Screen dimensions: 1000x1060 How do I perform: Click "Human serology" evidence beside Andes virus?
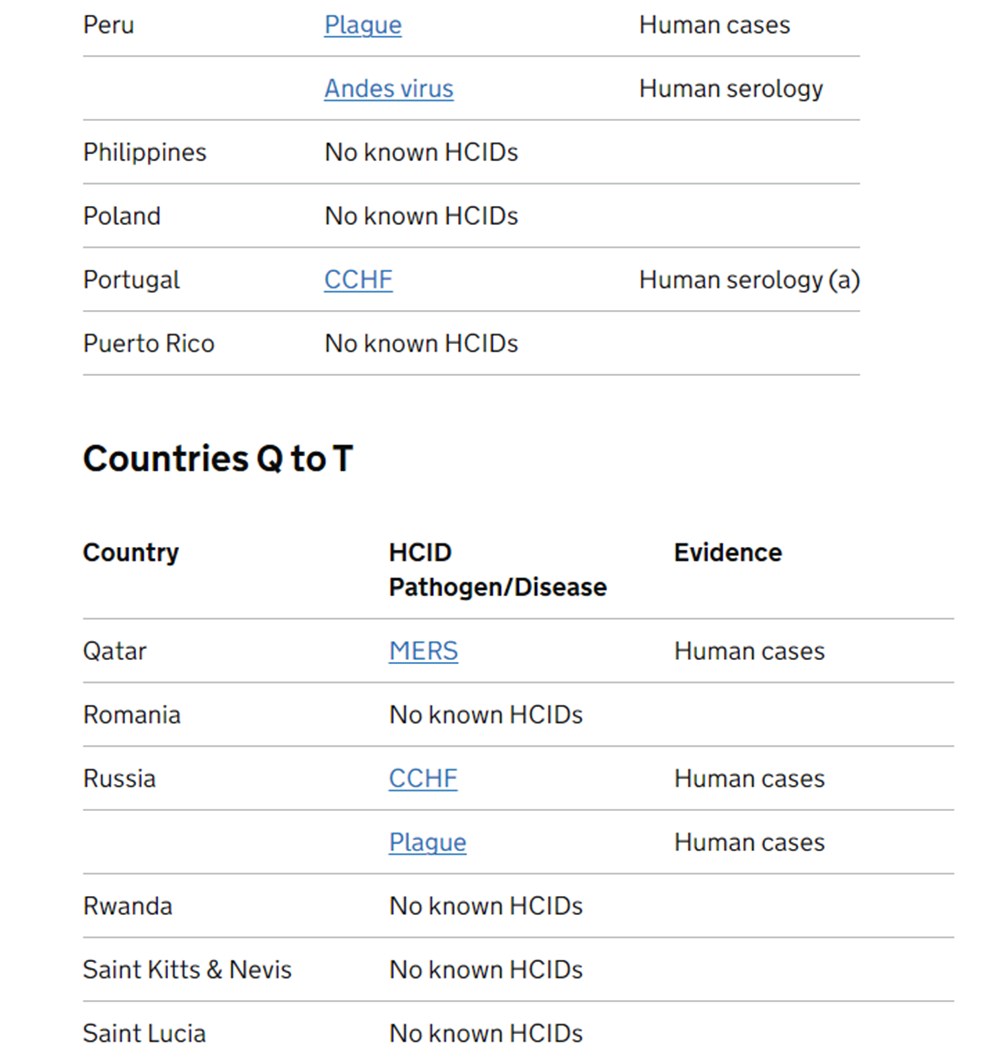click(731, 89)
